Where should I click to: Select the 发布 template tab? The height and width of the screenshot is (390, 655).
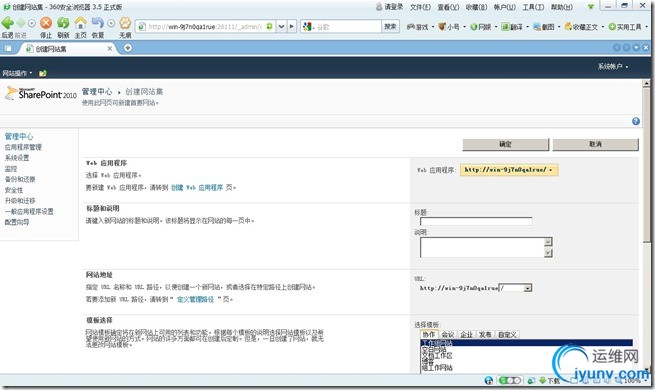pyautogui.click(x=485, y=334)
